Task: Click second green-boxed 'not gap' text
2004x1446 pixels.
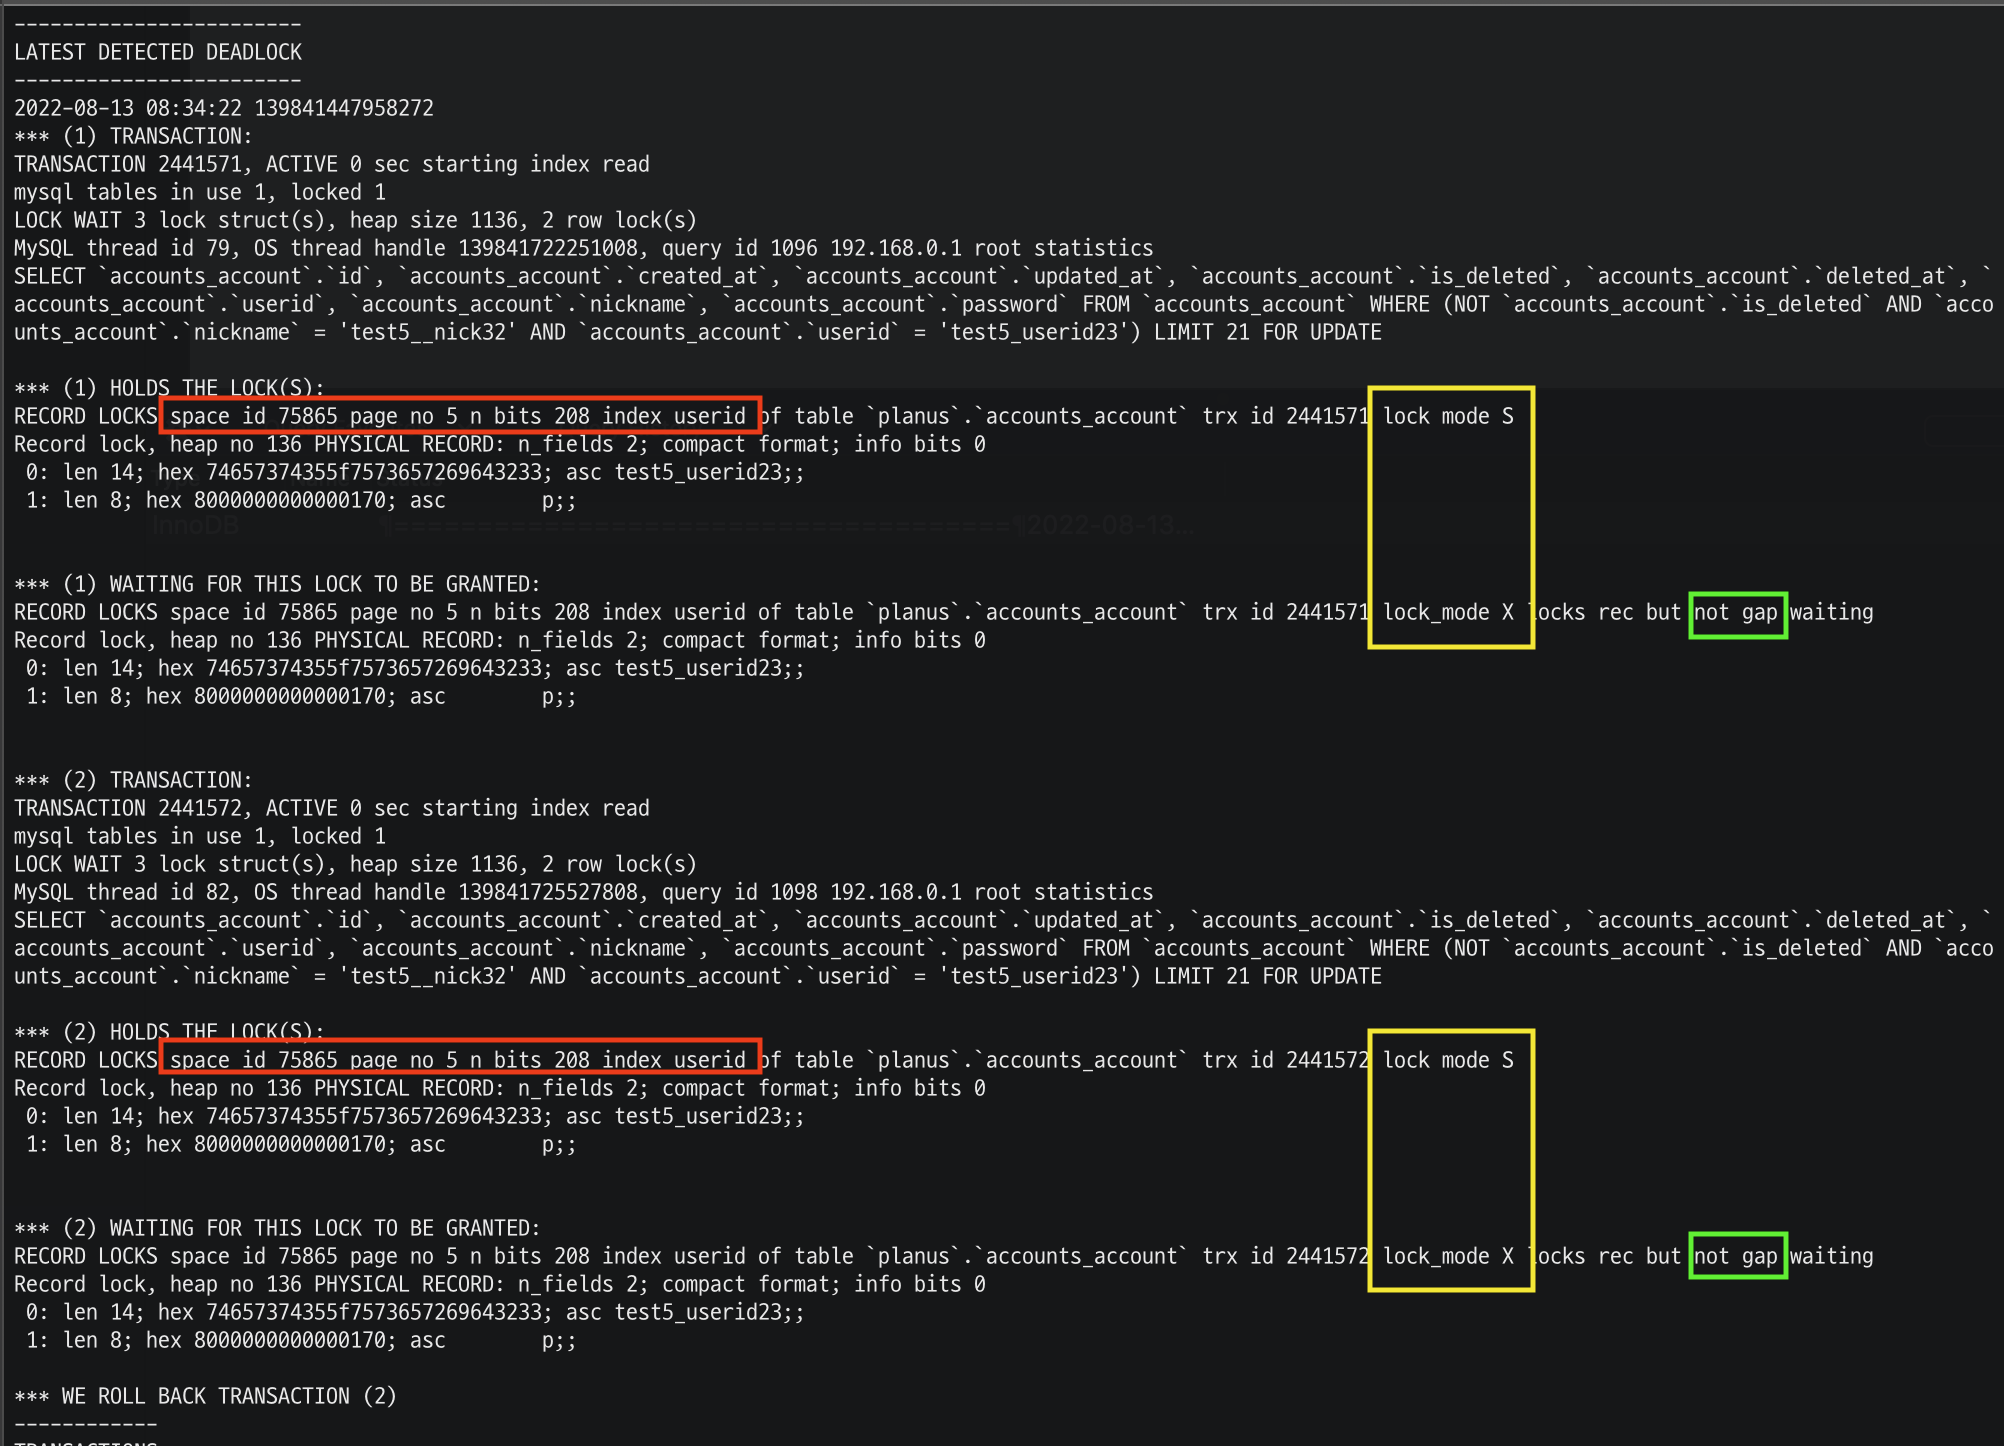Action: tap(1736, 1256)
